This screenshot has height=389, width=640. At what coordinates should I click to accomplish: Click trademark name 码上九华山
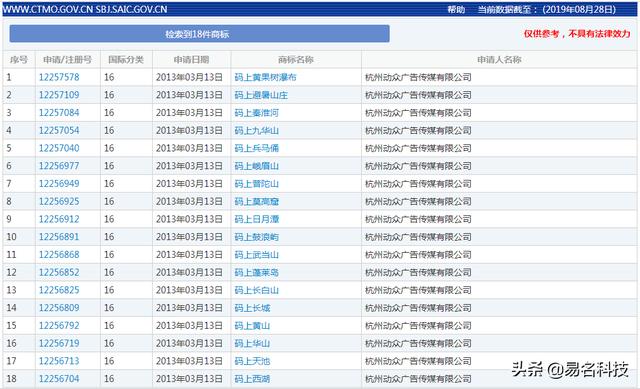(x=256, y=131)
